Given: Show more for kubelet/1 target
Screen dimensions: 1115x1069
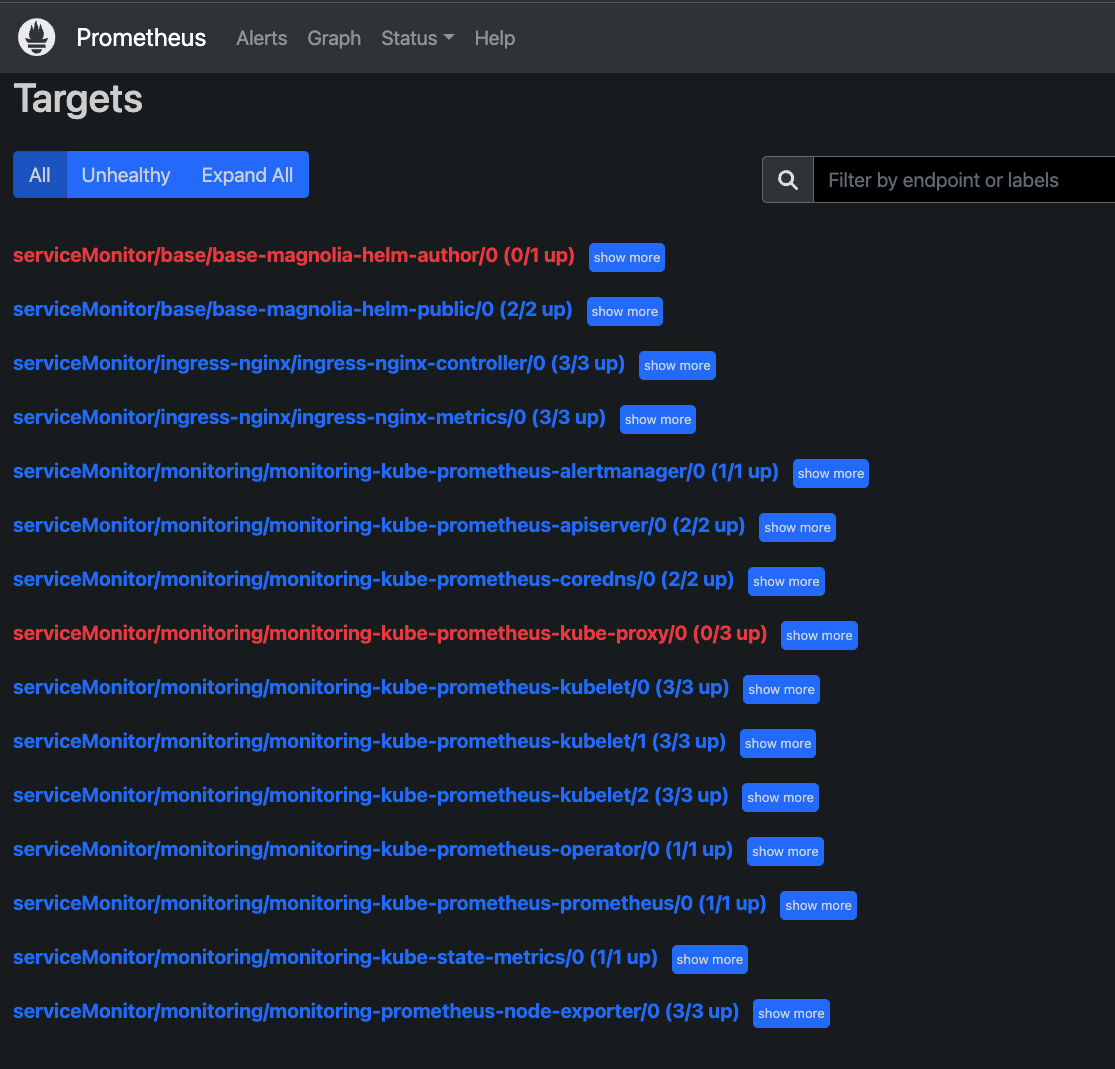Looking at the screenshot, I should 778,743.
